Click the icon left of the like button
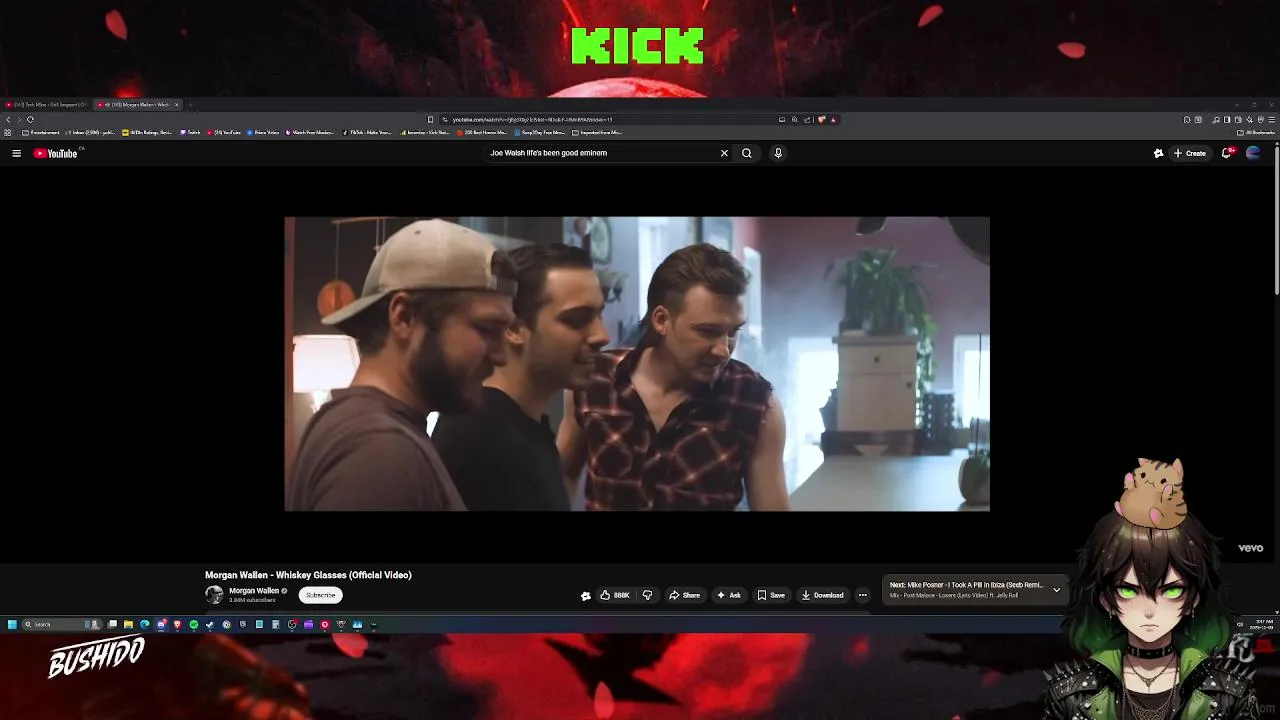 pos(586,595)
